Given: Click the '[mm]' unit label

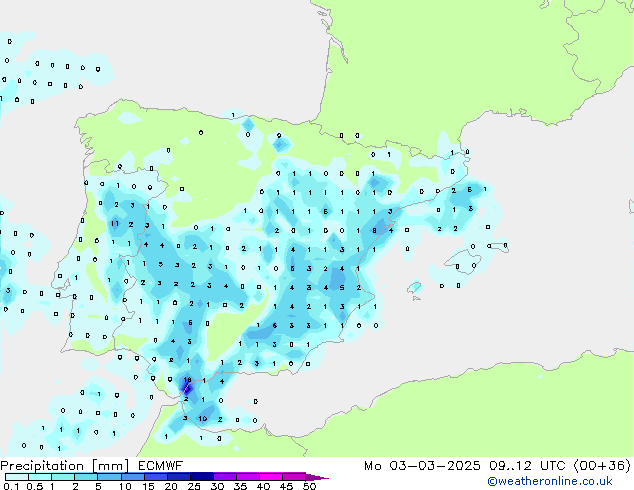Looking at the screenshot, I should pos(110,466).
